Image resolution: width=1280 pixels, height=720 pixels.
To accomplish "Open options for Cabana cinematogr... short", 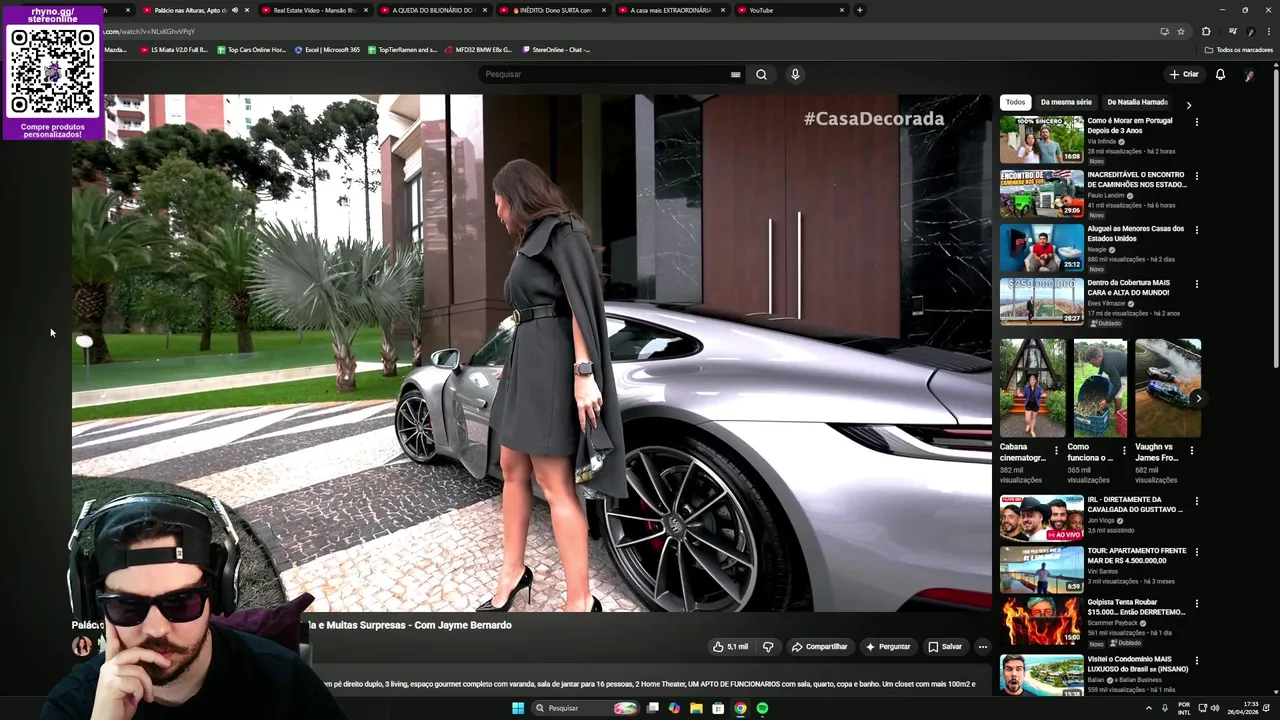I will (x=1056, y=451).
